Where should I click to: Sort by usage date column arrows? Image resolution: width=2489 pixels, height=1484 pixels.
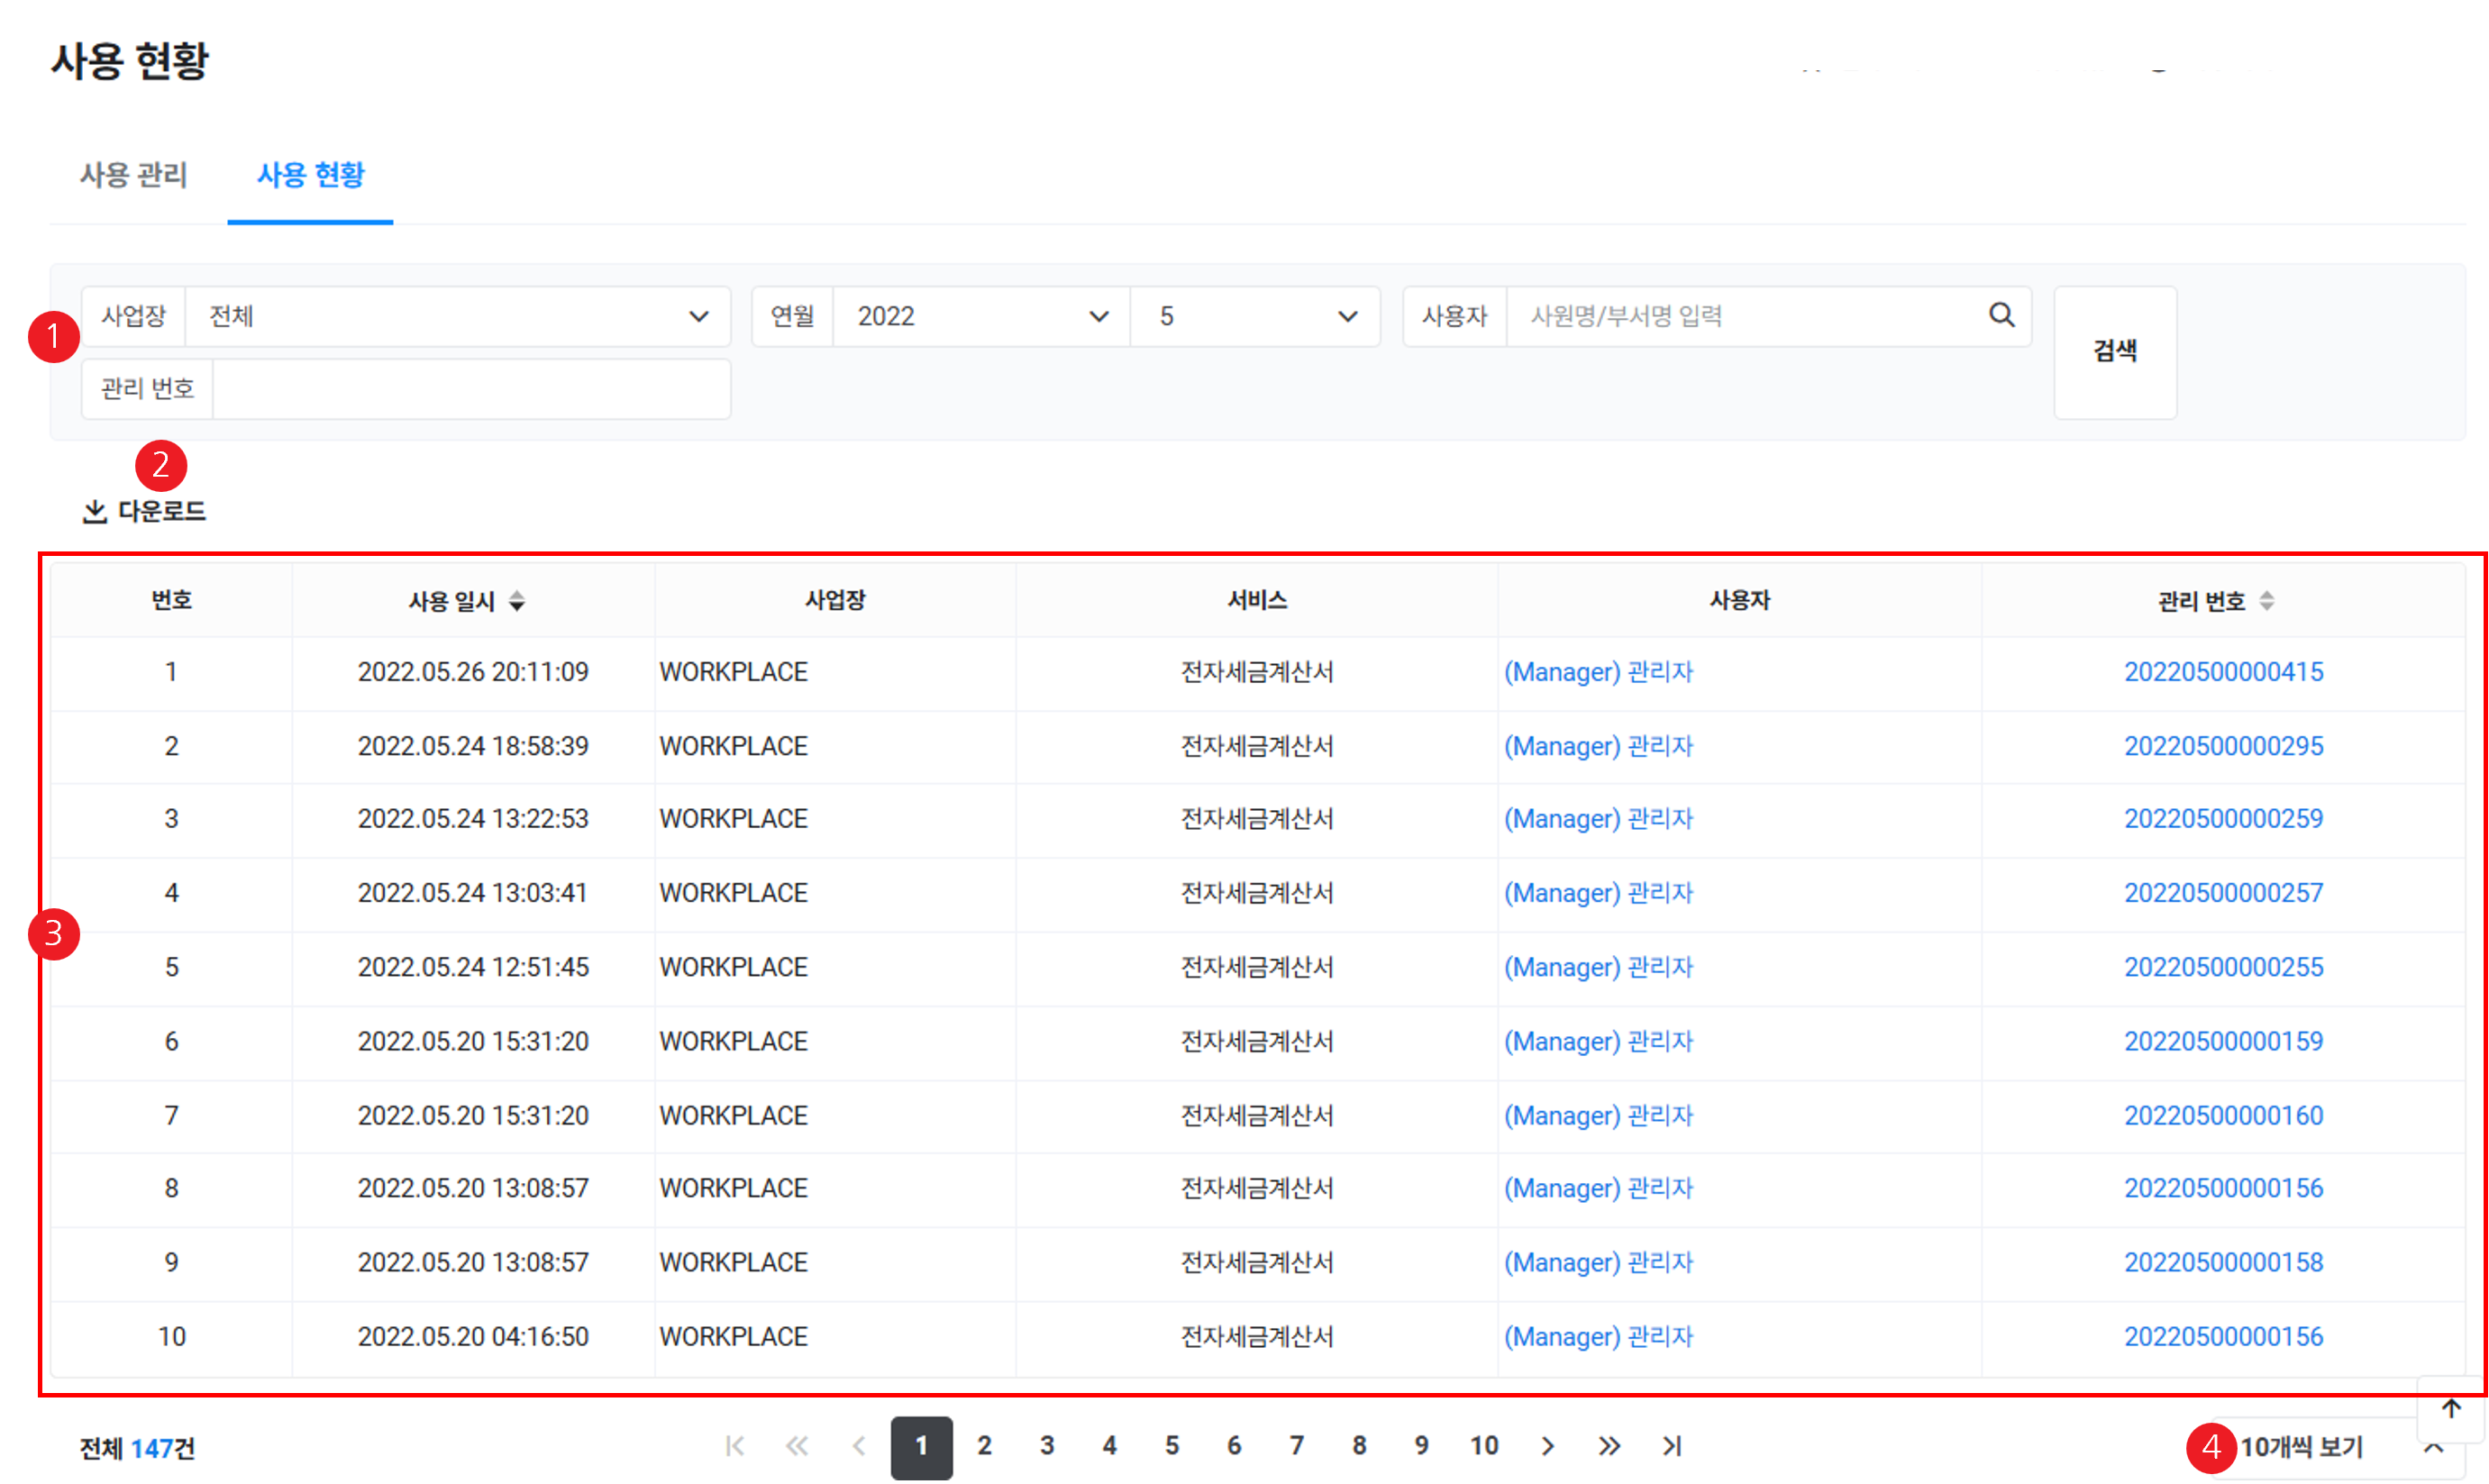[x=516, y=601]
